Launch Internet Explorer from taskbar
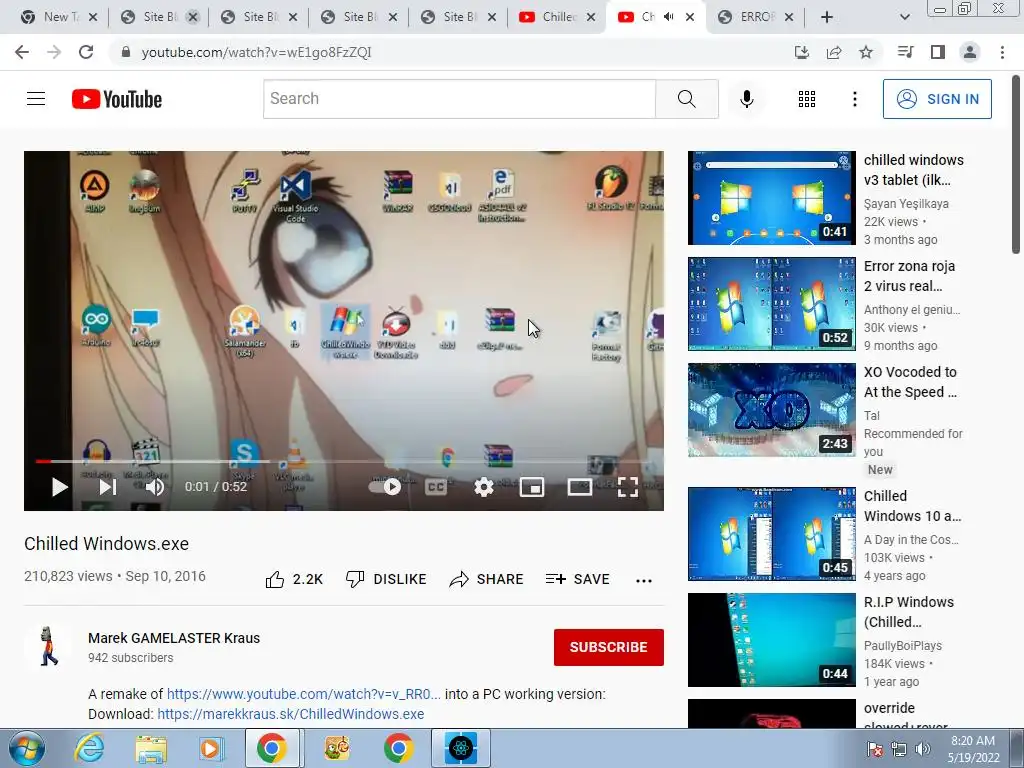1024x768 pixels. tap(89, 748)
